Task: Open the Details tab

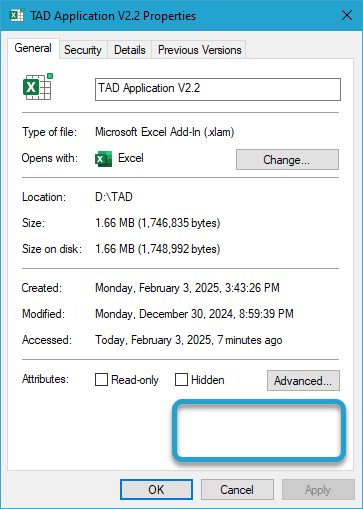Action: 130,50
